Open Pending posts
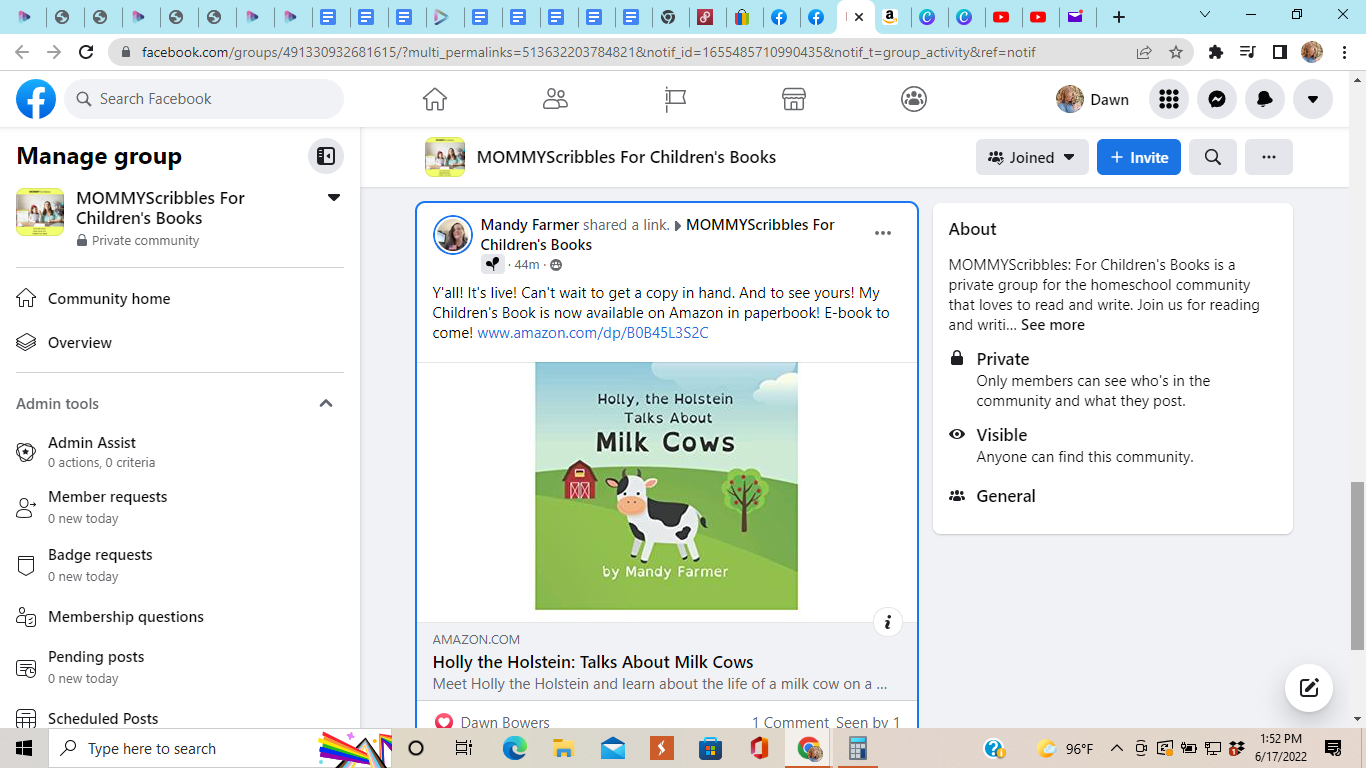This screenshot has width=1366, height=768. (x=180, y=667)
